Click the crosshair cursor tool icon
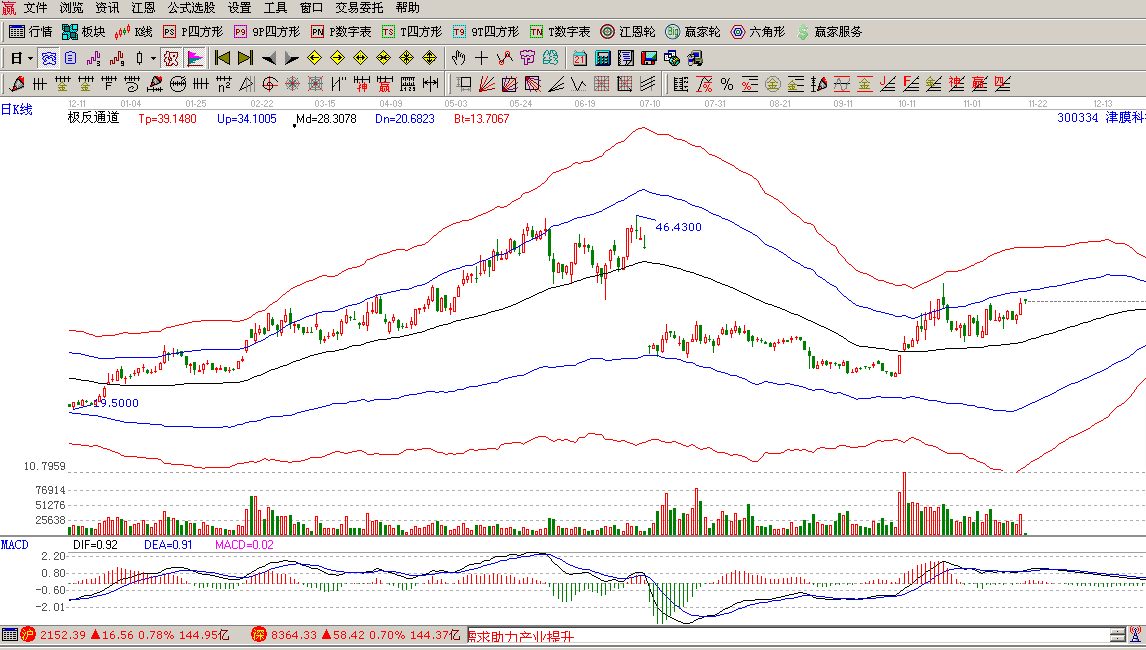1146x650 pixels. [x=481, y=58]
